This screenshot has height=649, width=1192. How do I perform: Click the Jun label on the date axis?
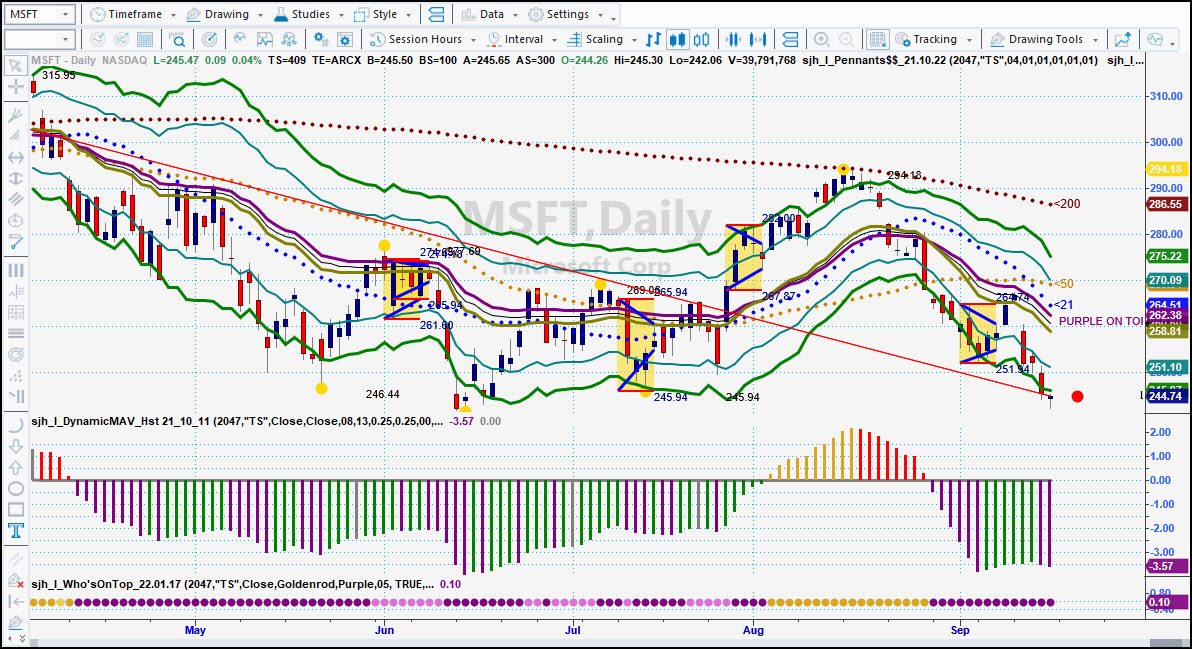point(385,630)
